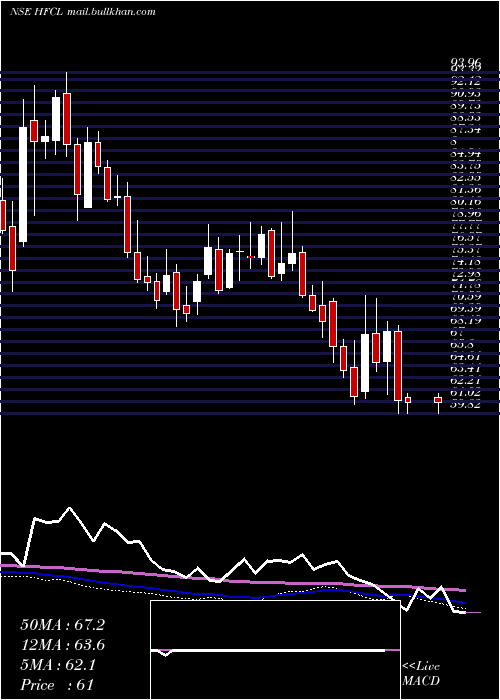Click the NSE HFCL chart title

[x=38, y=12]
